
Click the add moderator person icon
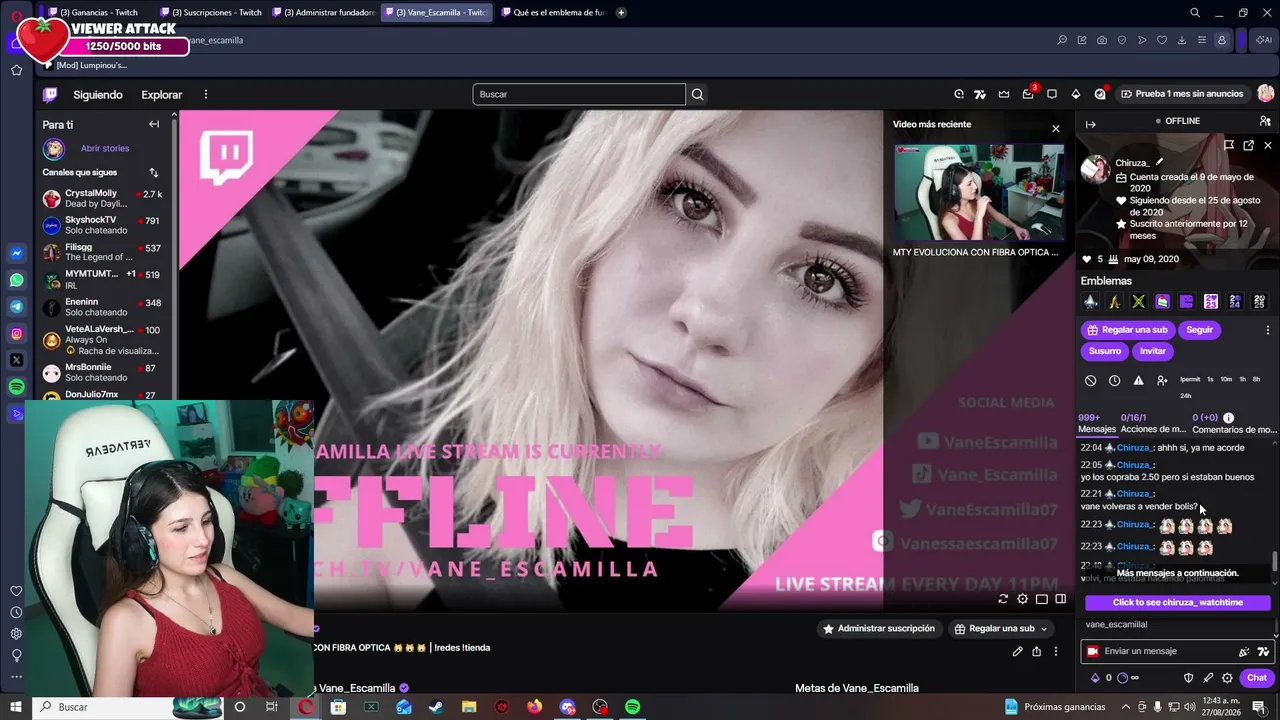(1162, 380)
